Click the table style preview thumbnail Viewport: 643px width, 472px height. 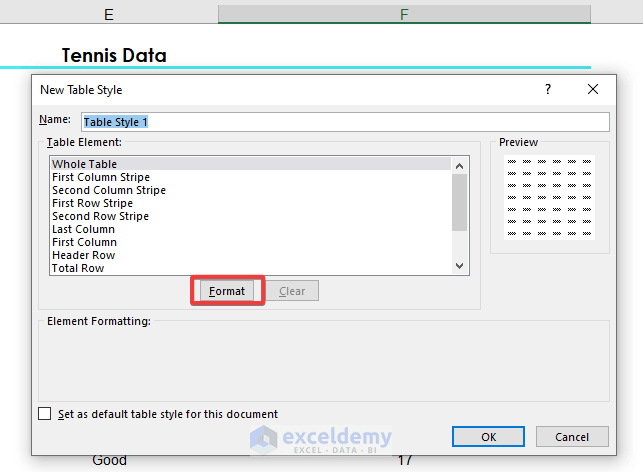coord(549,197)
